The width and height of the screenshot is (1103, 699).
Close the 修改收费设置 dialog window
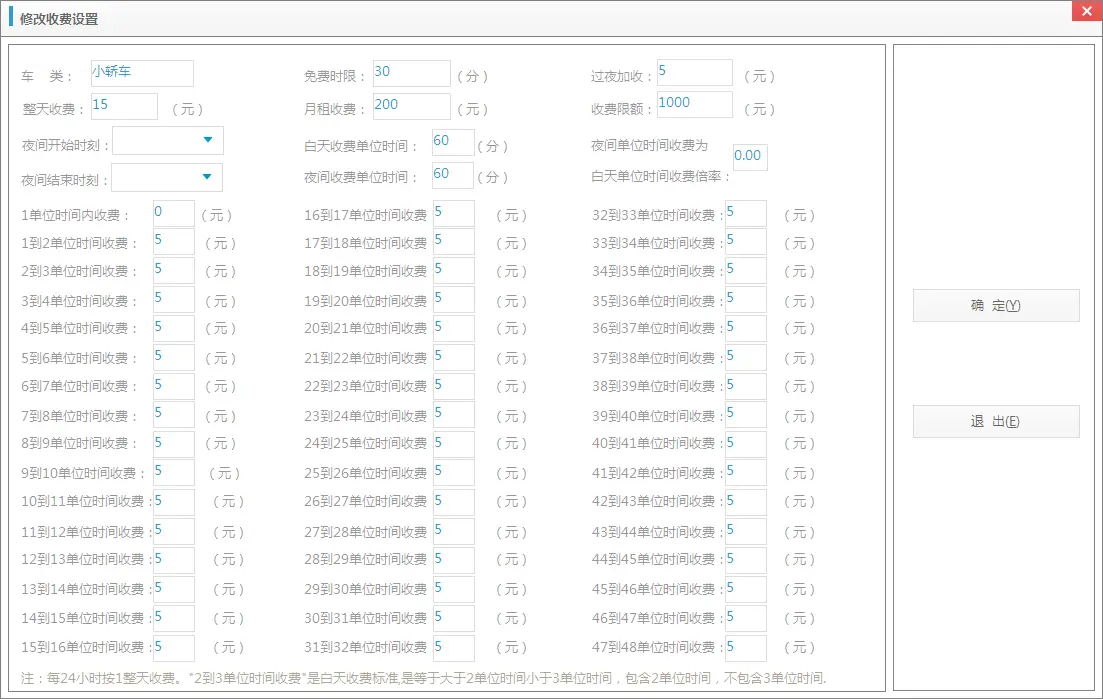(x=1086, y=11)
